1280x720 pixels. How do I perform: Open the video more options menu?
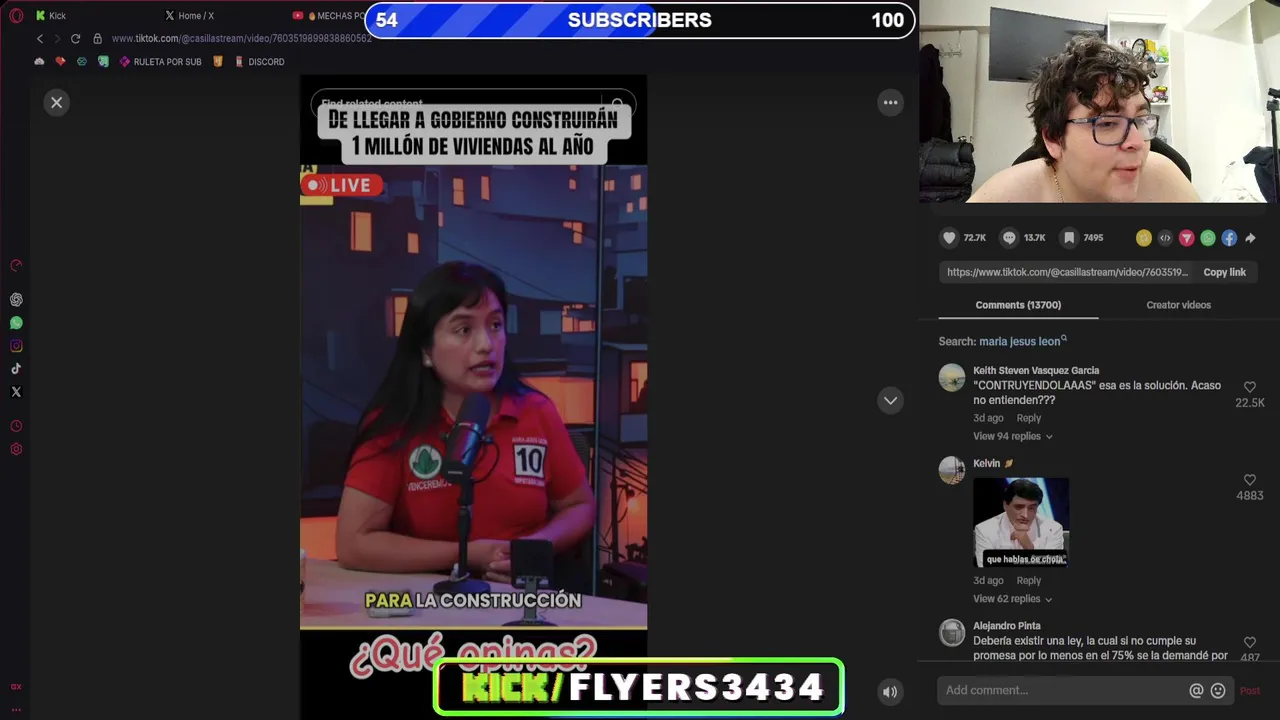[890, 102]
